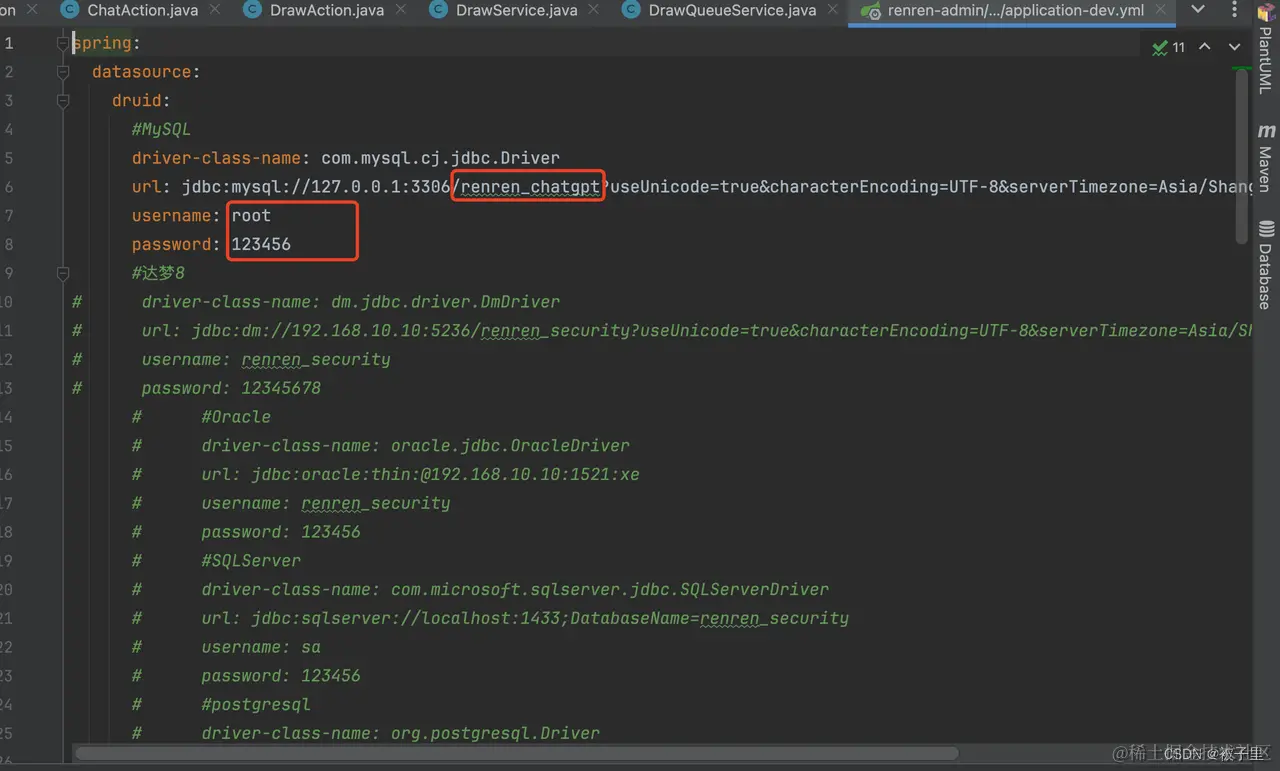This screenshot has width=1280, height=771.
Task: Place cursor on the spring: key
Action: point(107,44)
